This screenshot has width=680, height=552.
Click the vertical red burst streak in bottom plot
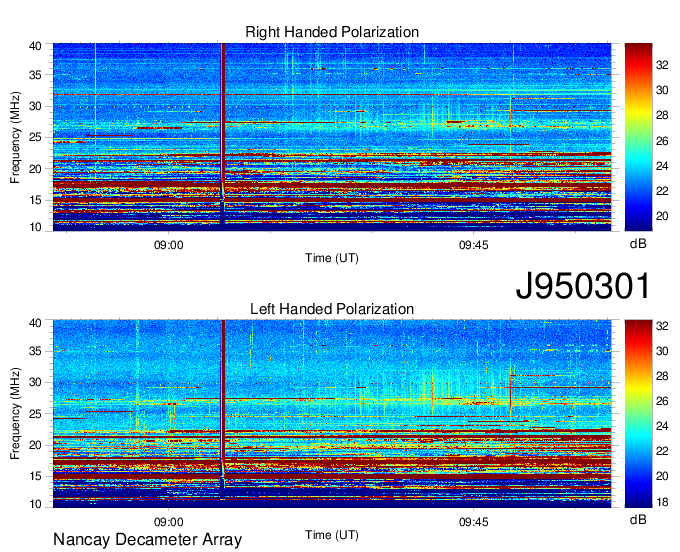(223, 390)
